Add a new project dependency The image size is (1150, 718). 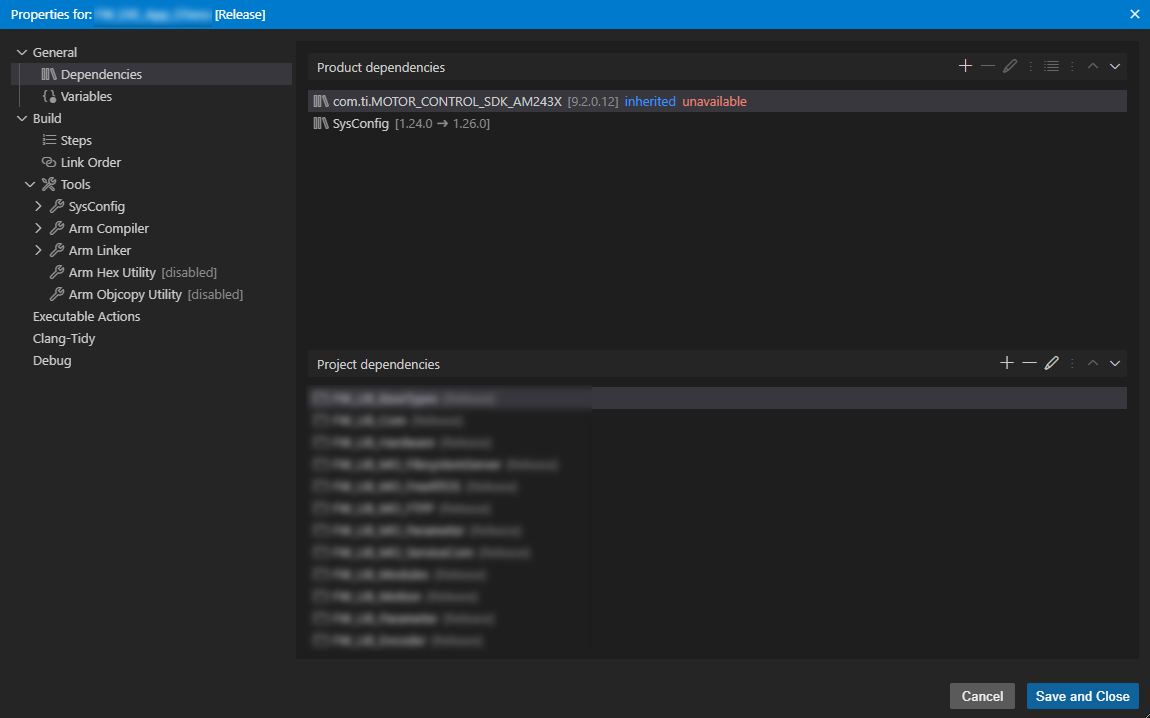point(1007,363)
